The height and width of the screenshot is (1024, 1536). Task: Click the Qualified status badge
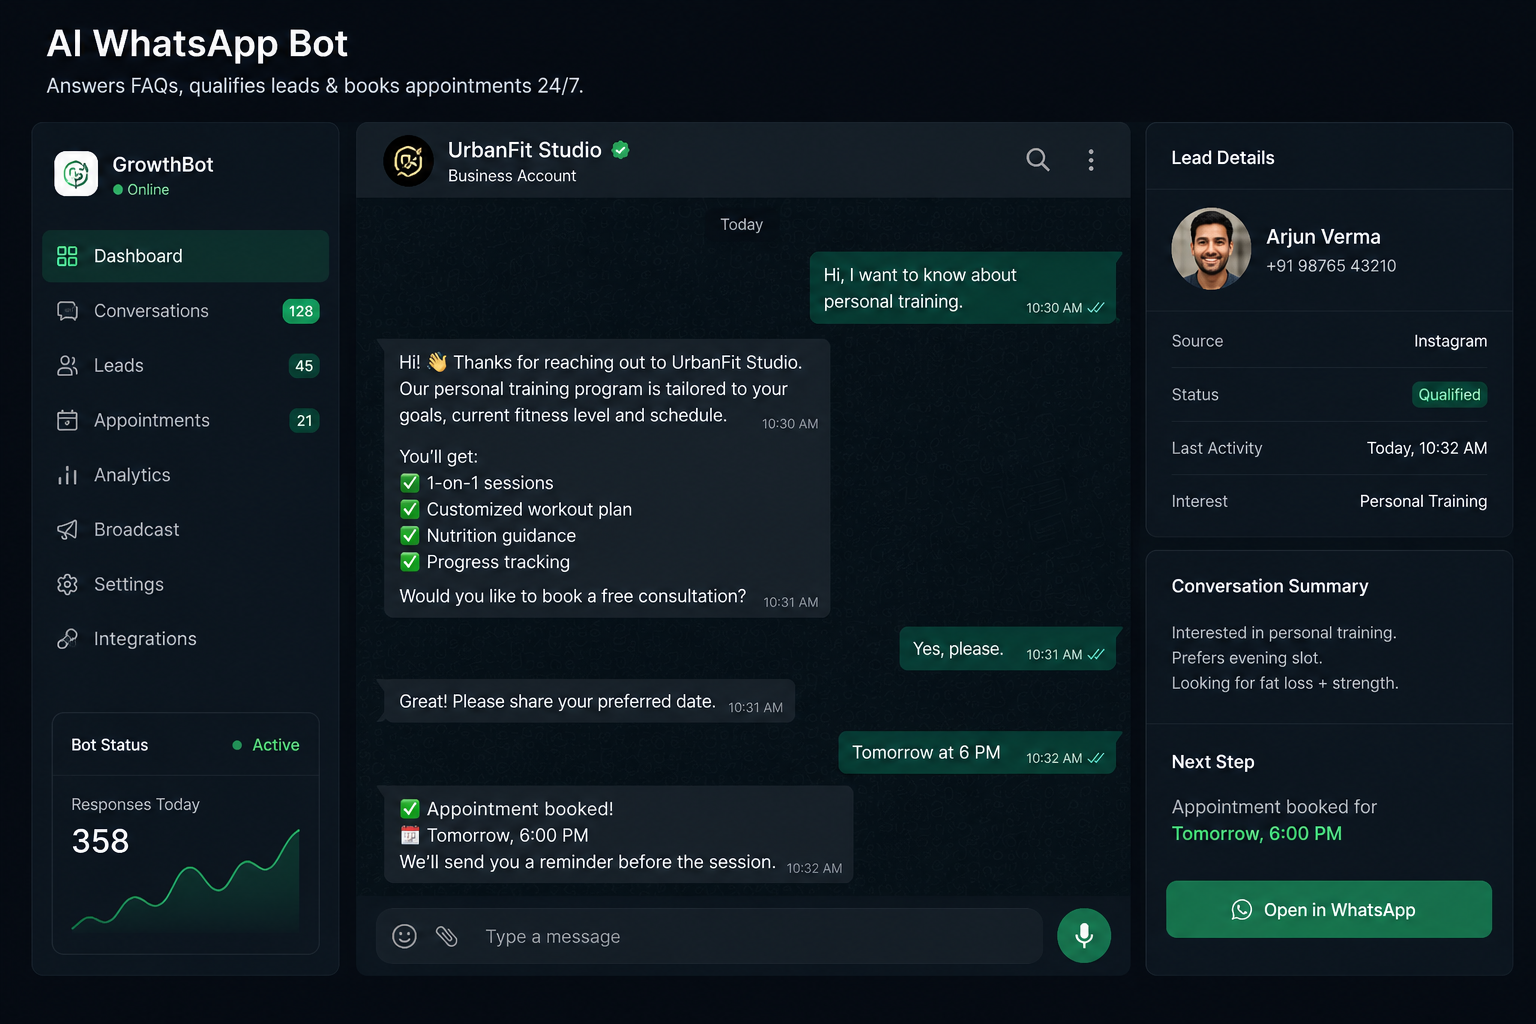[x=1449, y=394]
